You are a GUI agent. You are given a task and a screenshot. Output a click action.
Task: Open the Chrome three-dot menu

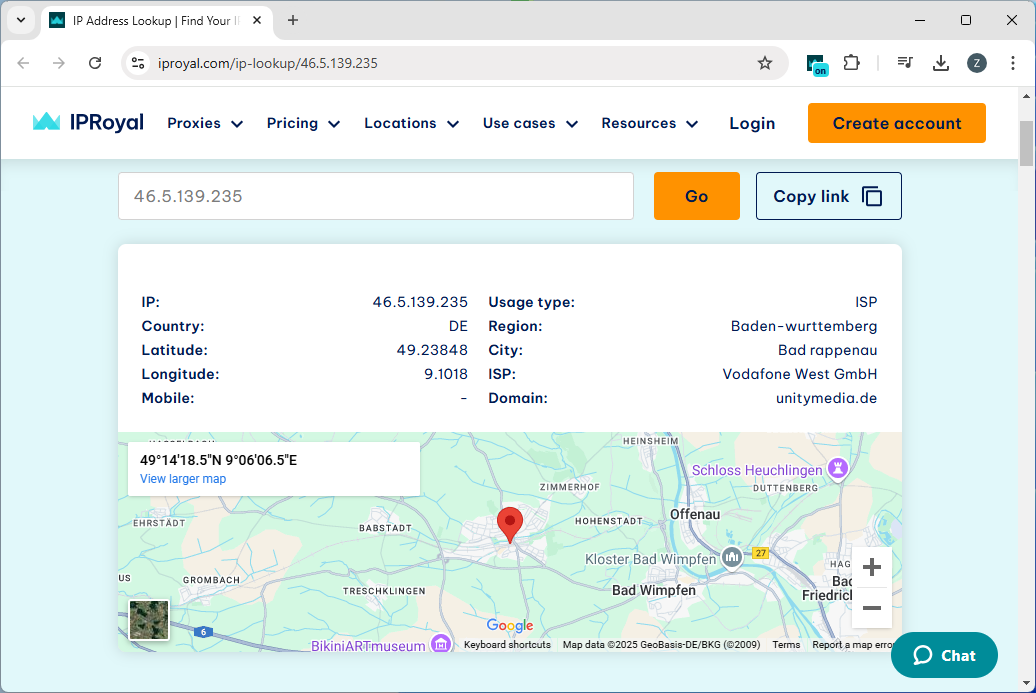(1012, 63)
